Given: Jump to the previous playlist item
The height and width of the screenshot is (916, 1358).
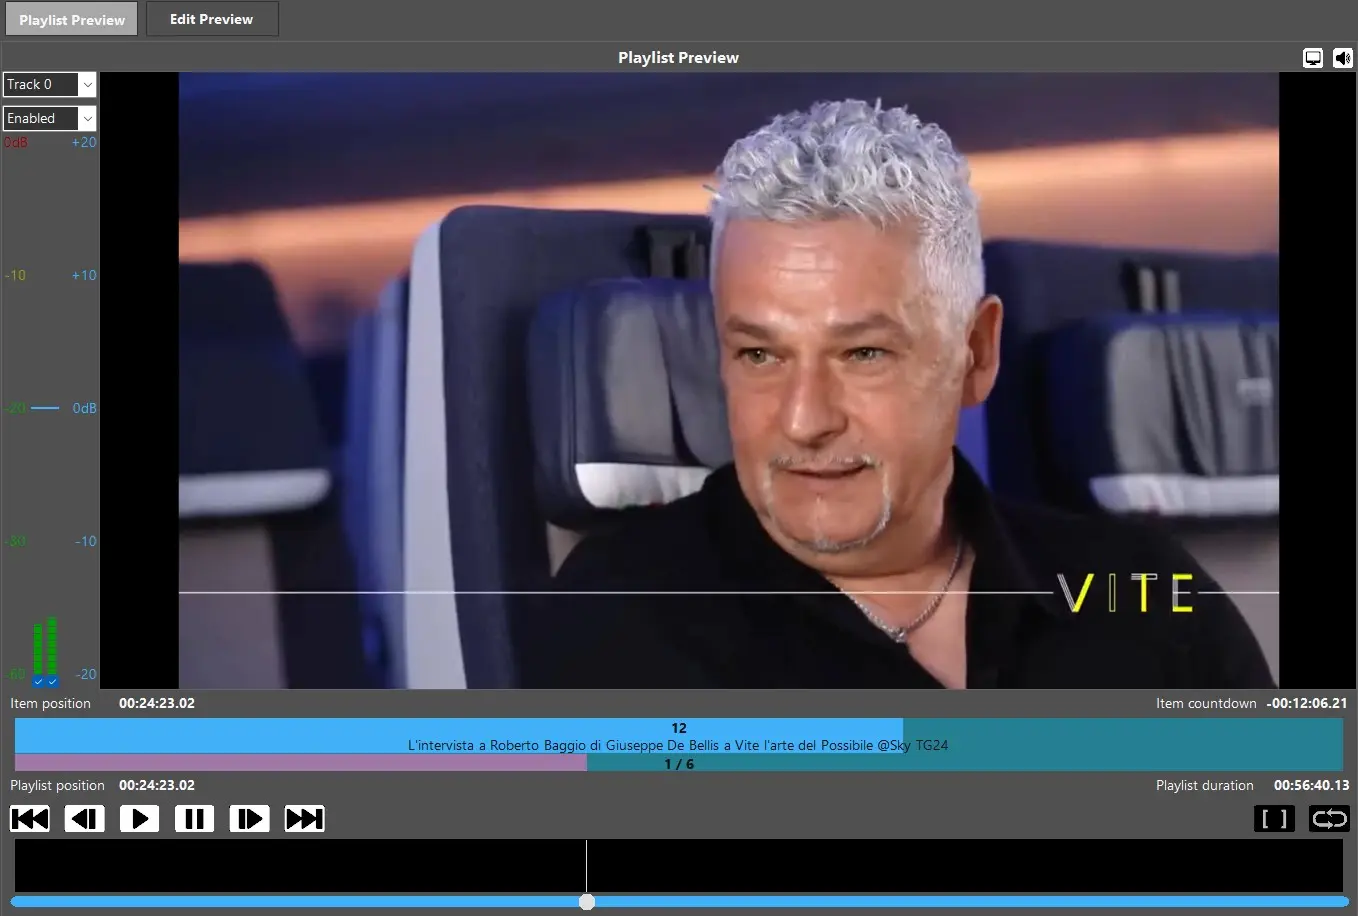Looking at the screenshot, I should click(x=30, y=819).
